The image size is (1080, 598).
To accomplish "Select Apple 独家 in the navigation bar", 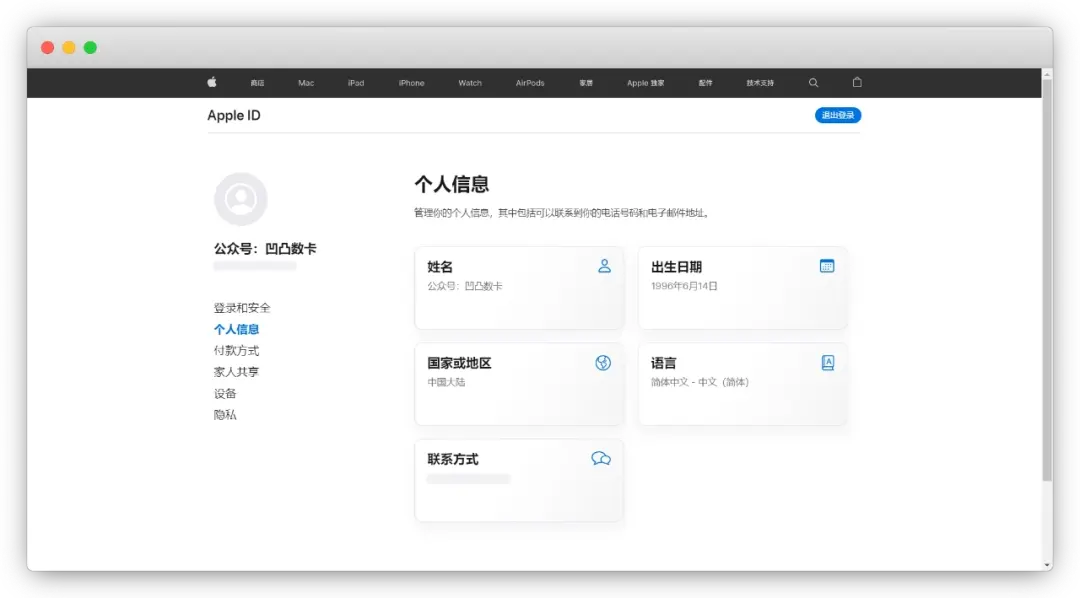I will pyautogui.click(x=645, y=83).
